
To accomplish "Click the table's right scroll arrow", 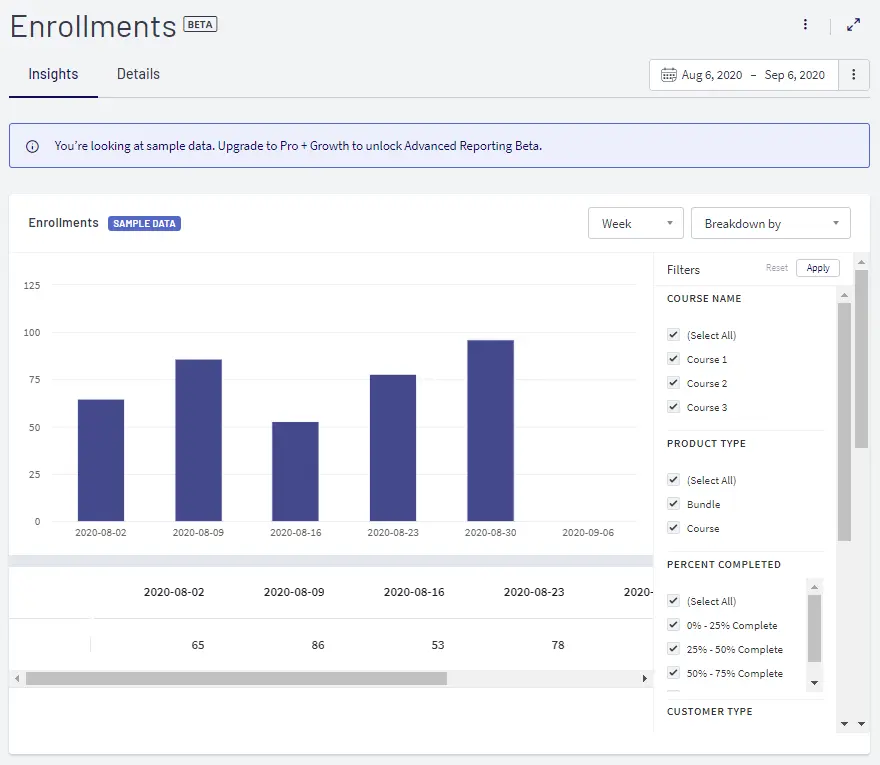I will [x=645, y=678].
